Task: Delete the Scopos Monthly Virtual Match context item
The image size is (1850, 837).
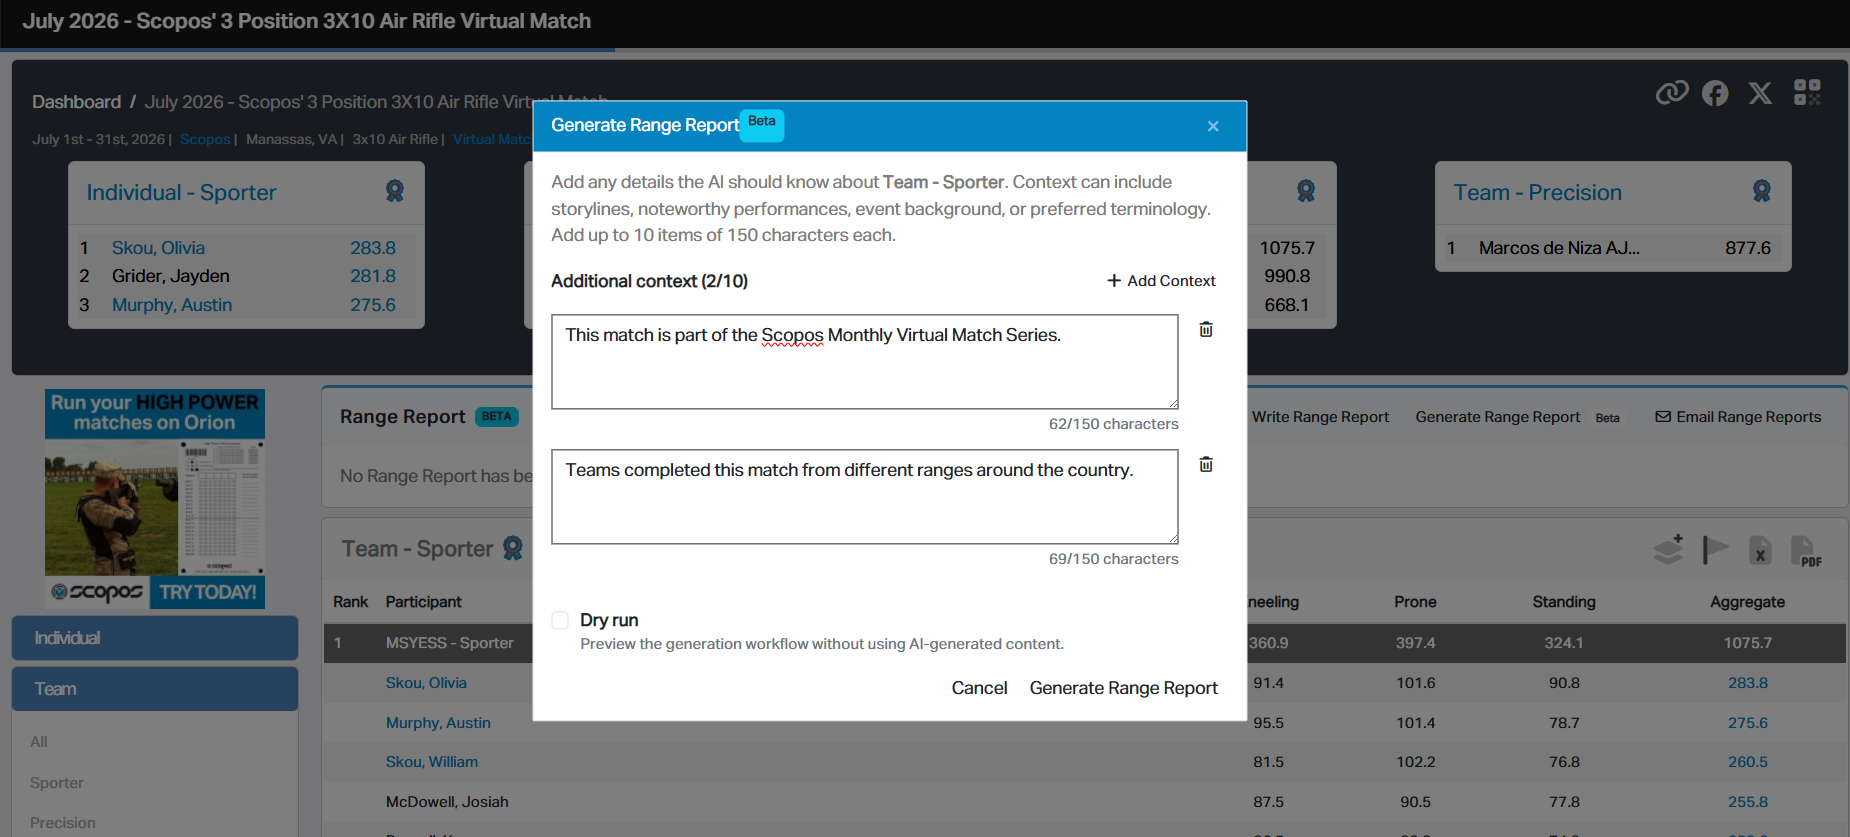Action: [x=1206, y=329]
